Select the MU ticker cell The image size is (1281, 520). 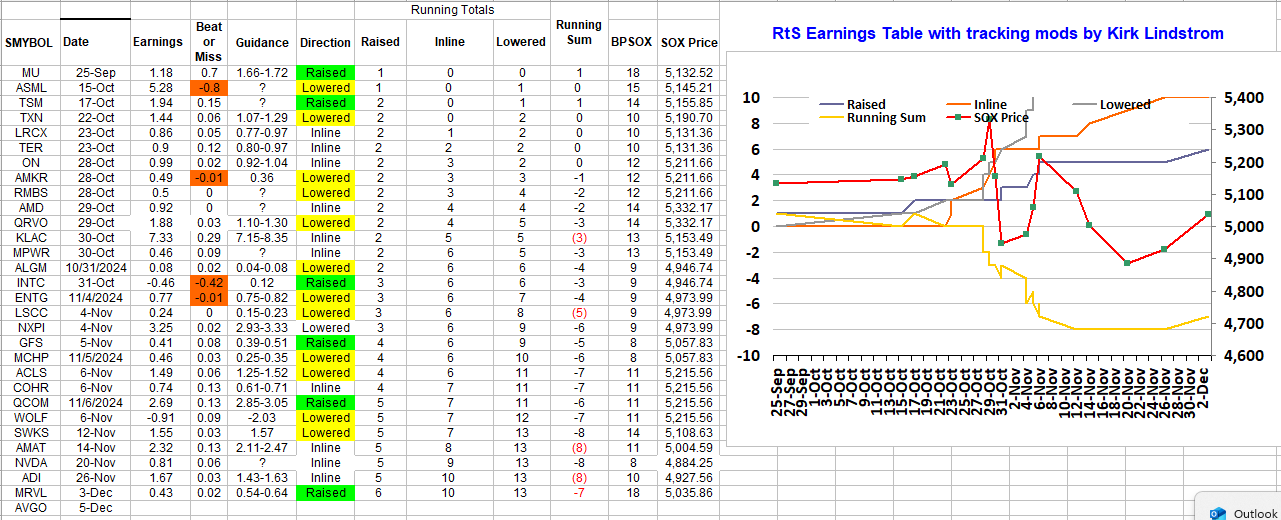(x=30, y=73)
